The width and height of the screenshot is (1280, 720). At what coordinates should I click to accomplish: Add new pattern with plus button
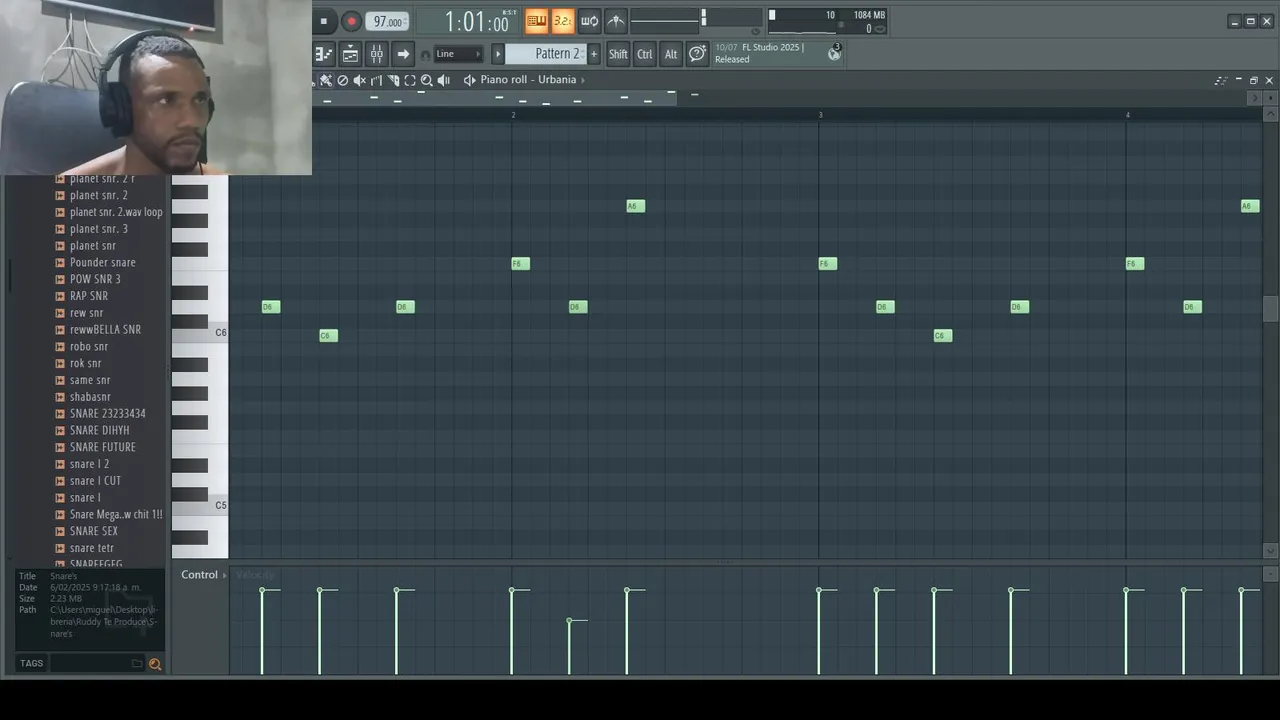[594, 54]
